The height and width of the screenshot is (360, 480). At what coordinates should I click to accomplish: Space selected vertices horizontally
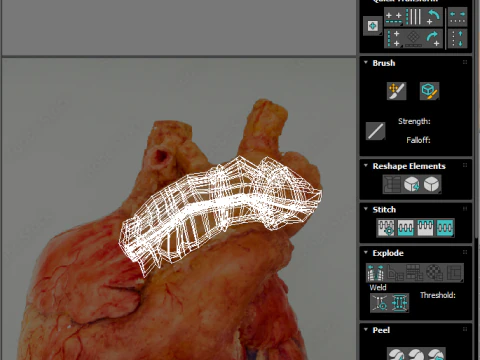click(457, 17)
